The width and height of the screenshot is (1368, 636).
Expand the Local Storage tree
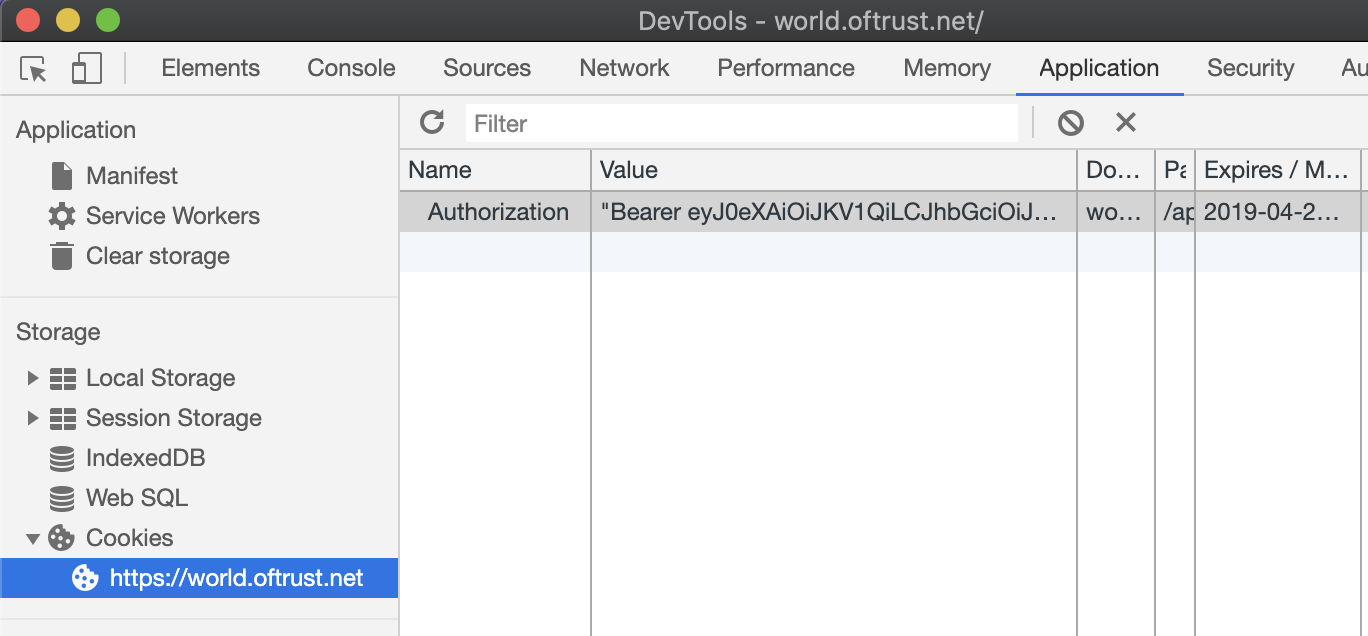[x=33, y=378]
